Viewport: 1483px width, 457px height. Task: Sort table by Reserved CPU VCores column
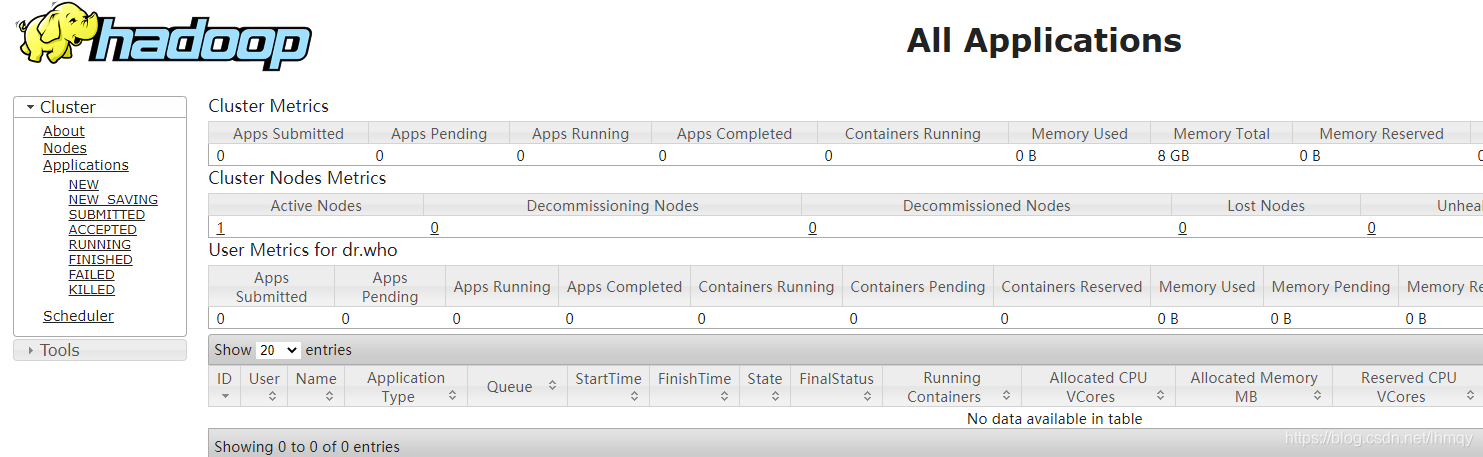[x=1408, y=386]
